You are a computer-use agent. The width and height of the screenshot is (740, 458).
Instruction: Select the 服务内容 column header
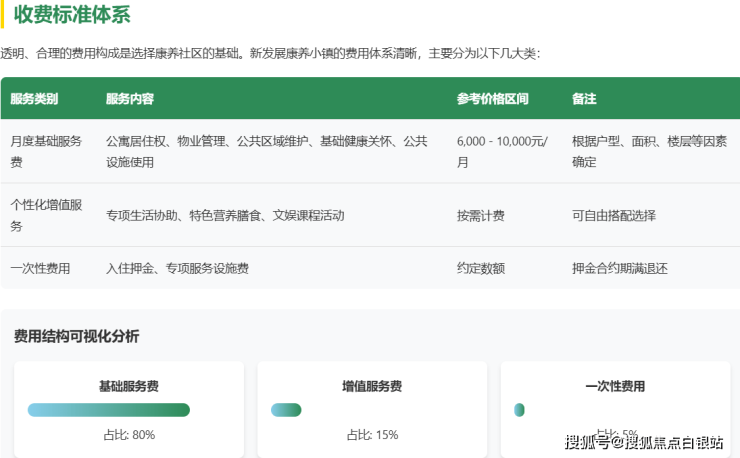(x=130, y=99)
